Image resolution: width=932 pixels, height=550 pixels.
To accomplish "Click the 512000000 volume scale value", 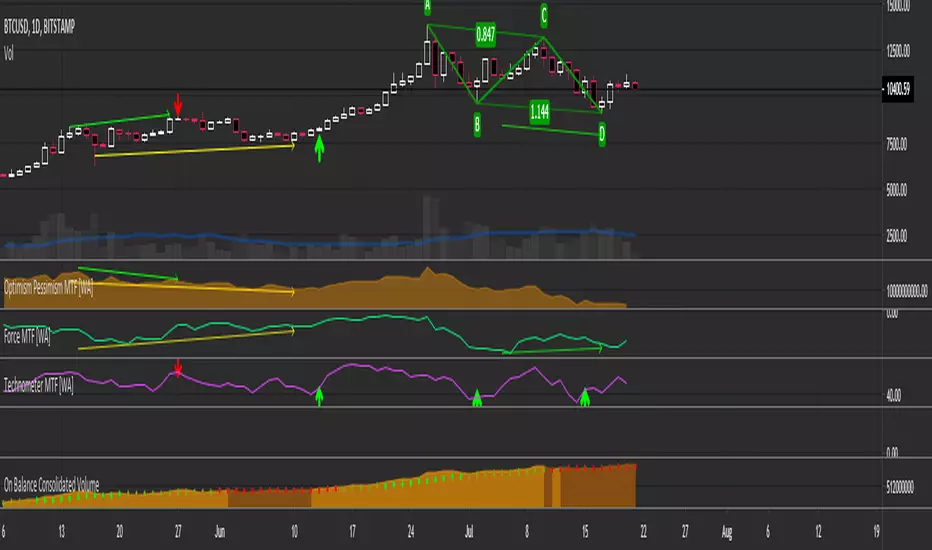I will (x=900, y=488).
